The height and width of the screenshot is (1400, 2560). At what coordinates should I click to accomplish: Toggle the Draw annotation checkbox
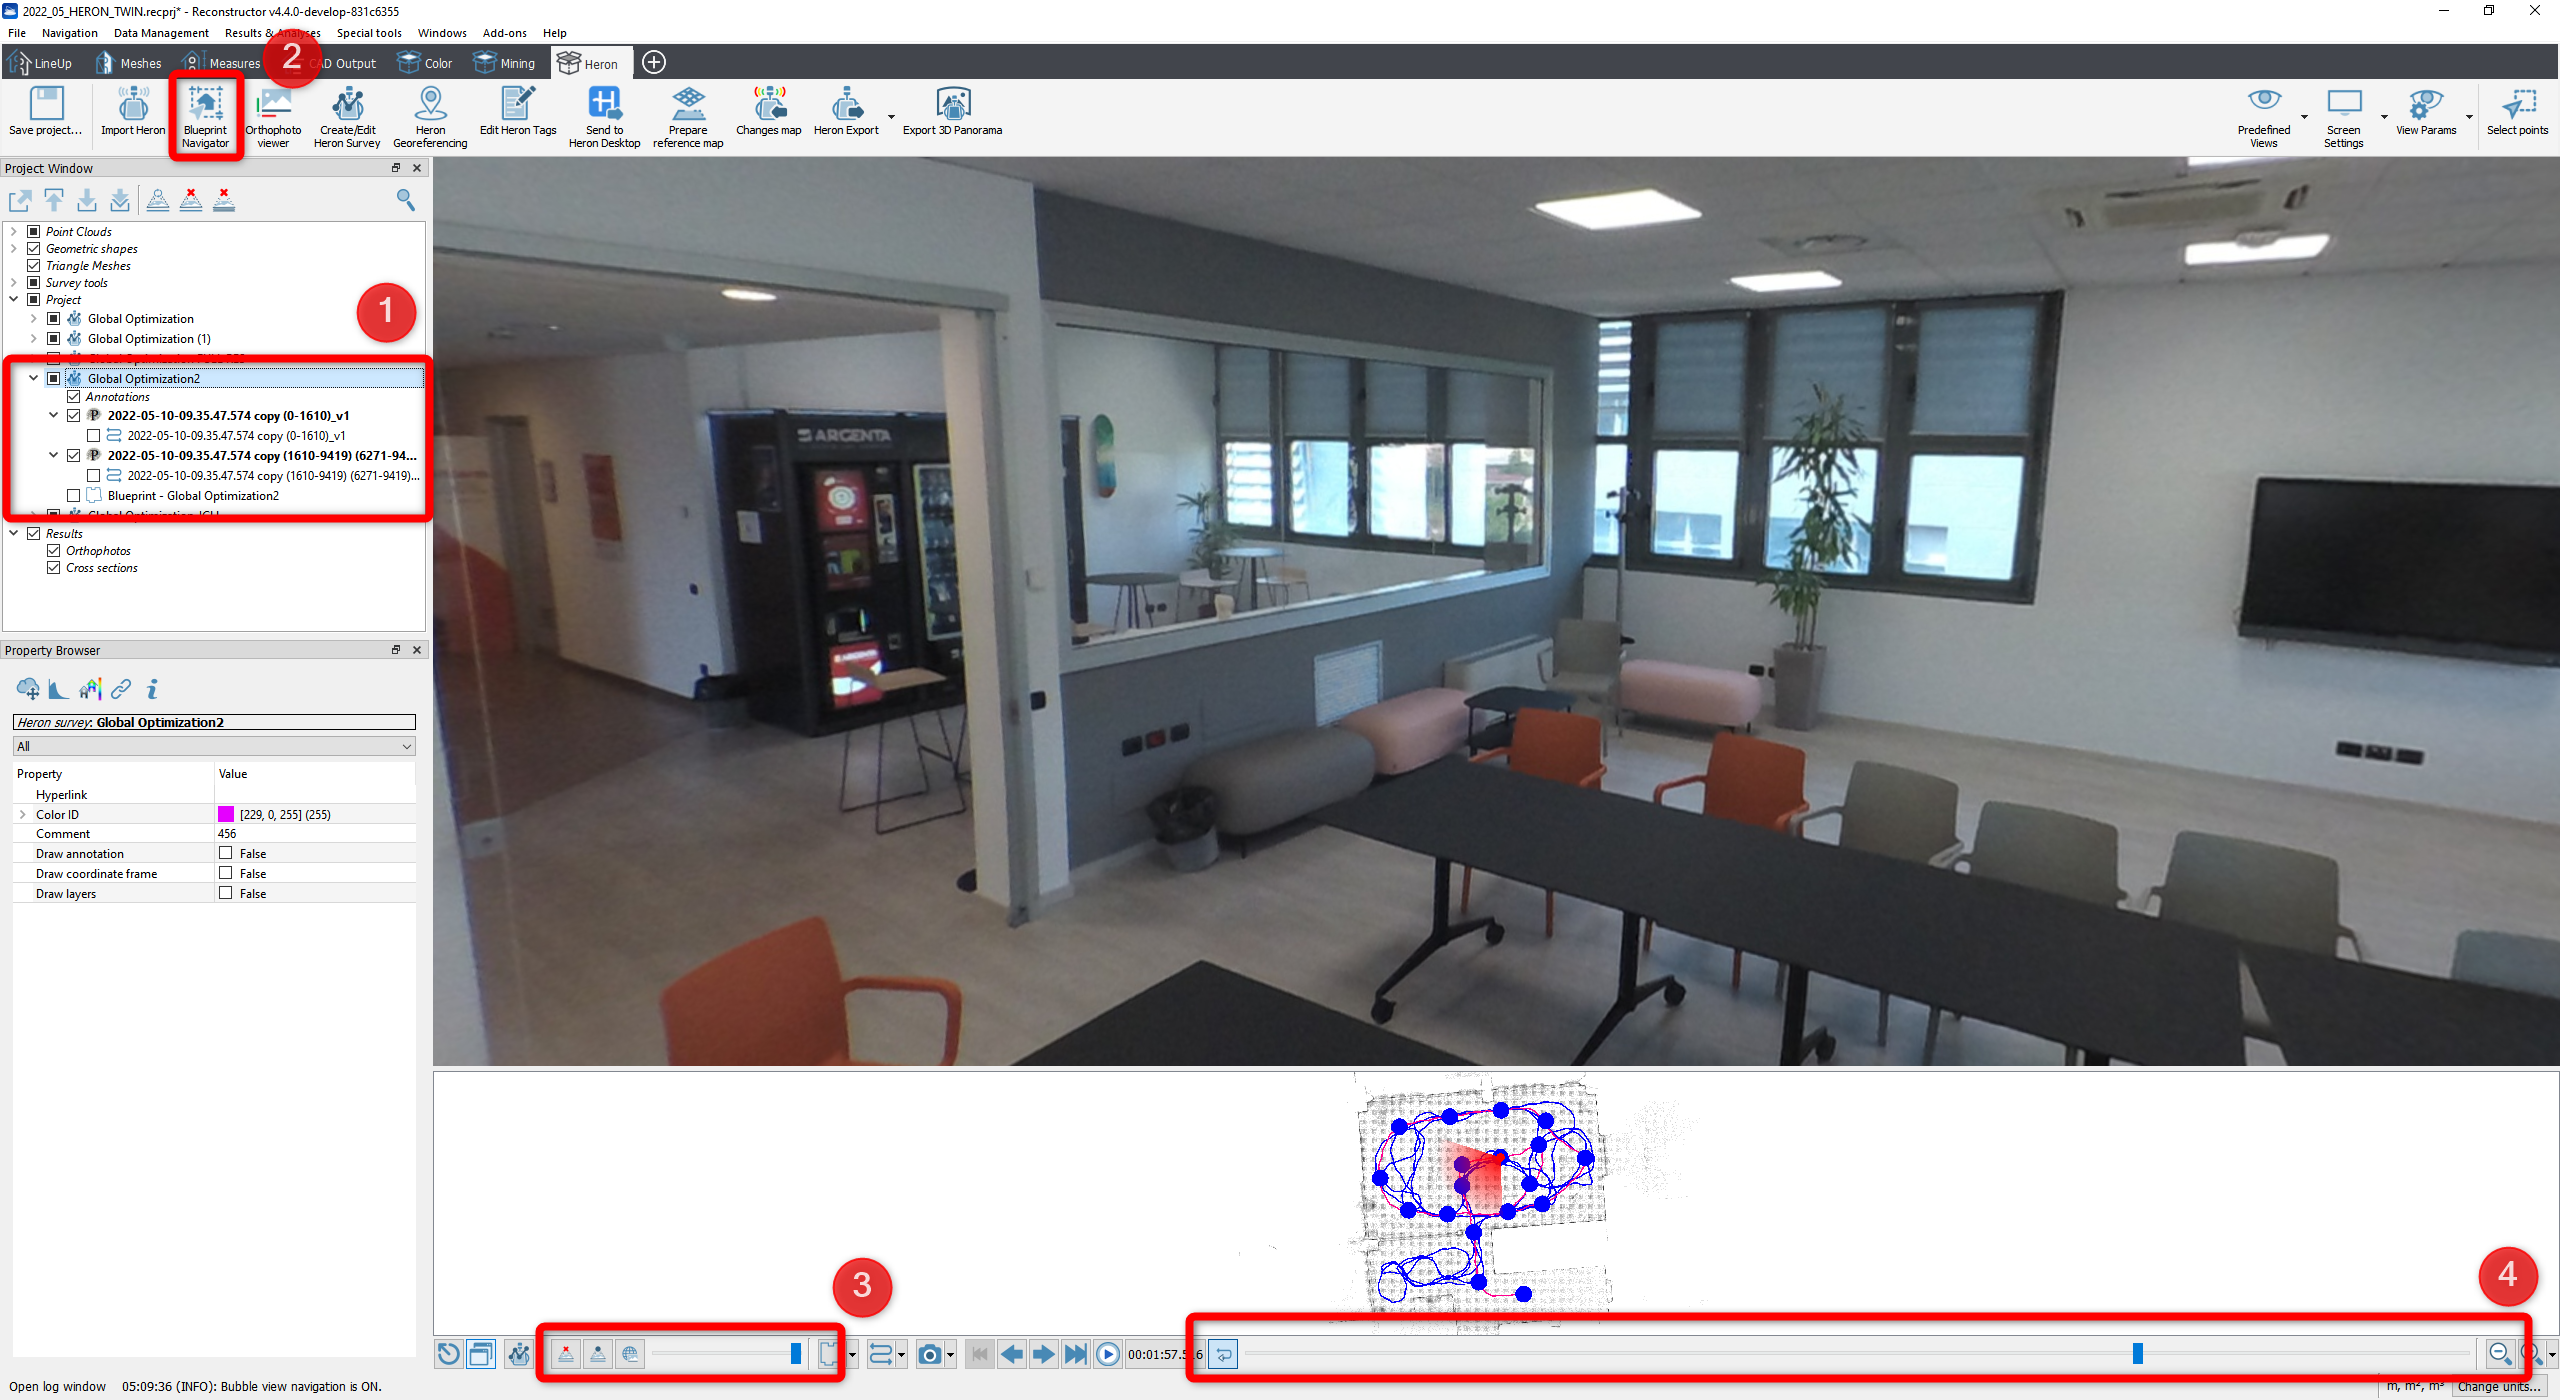click(226, 853)
